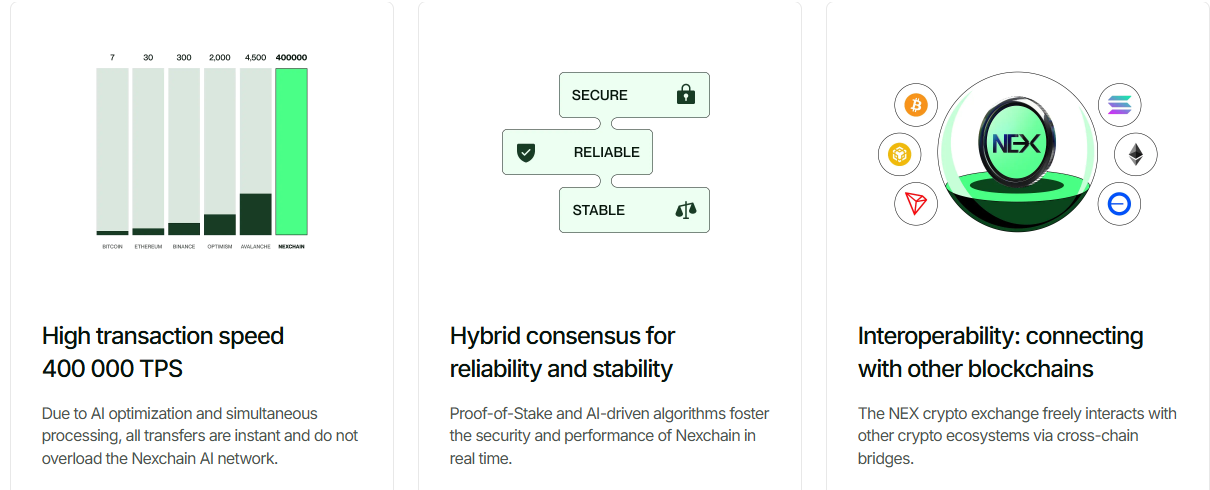Viewport: 1210px width, 490px height.
Task: Click the "Interoperability: connecting with other blockchains" heading
Action: (x=1000, y=352)
